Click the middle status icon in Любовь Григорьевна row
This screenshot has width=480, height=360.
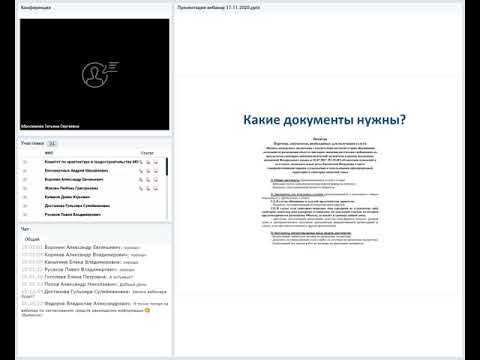pyautogui.click(x=148, y=188)
